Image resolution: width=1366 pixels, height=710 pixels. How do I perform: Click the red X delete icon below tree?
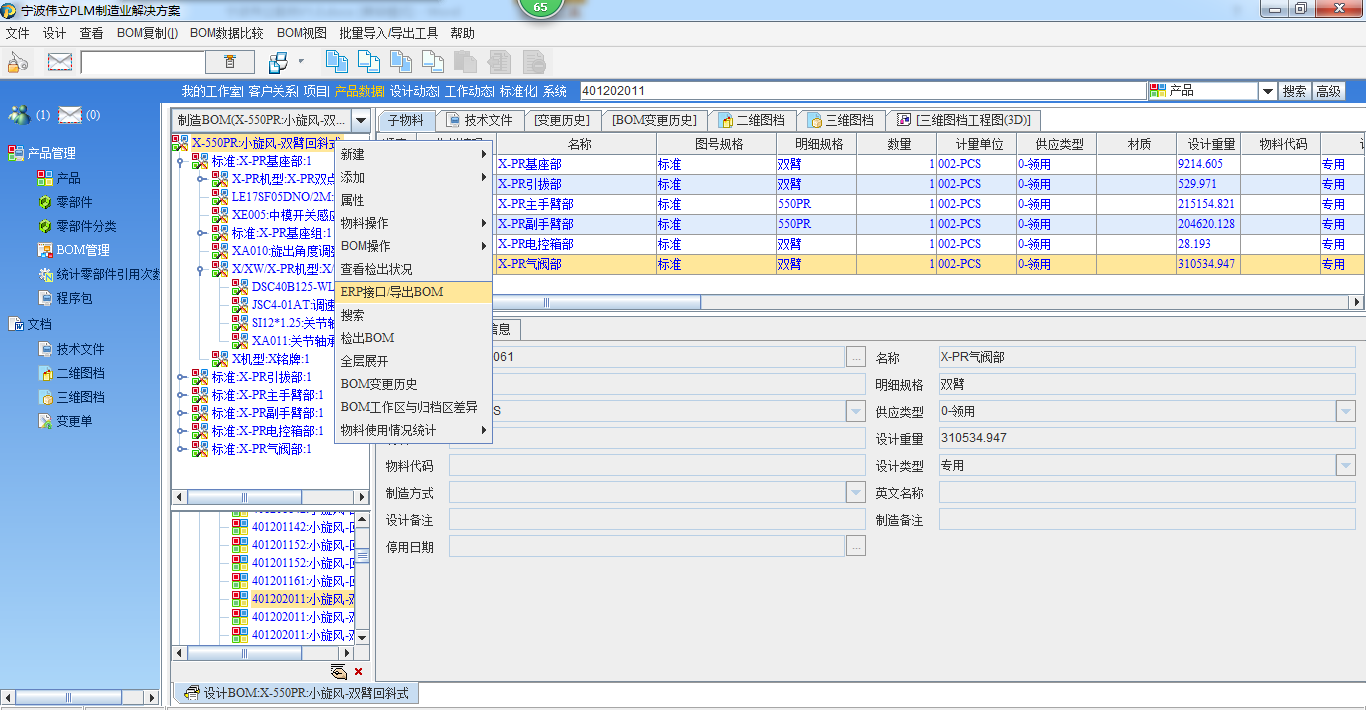tap(358, 672)
